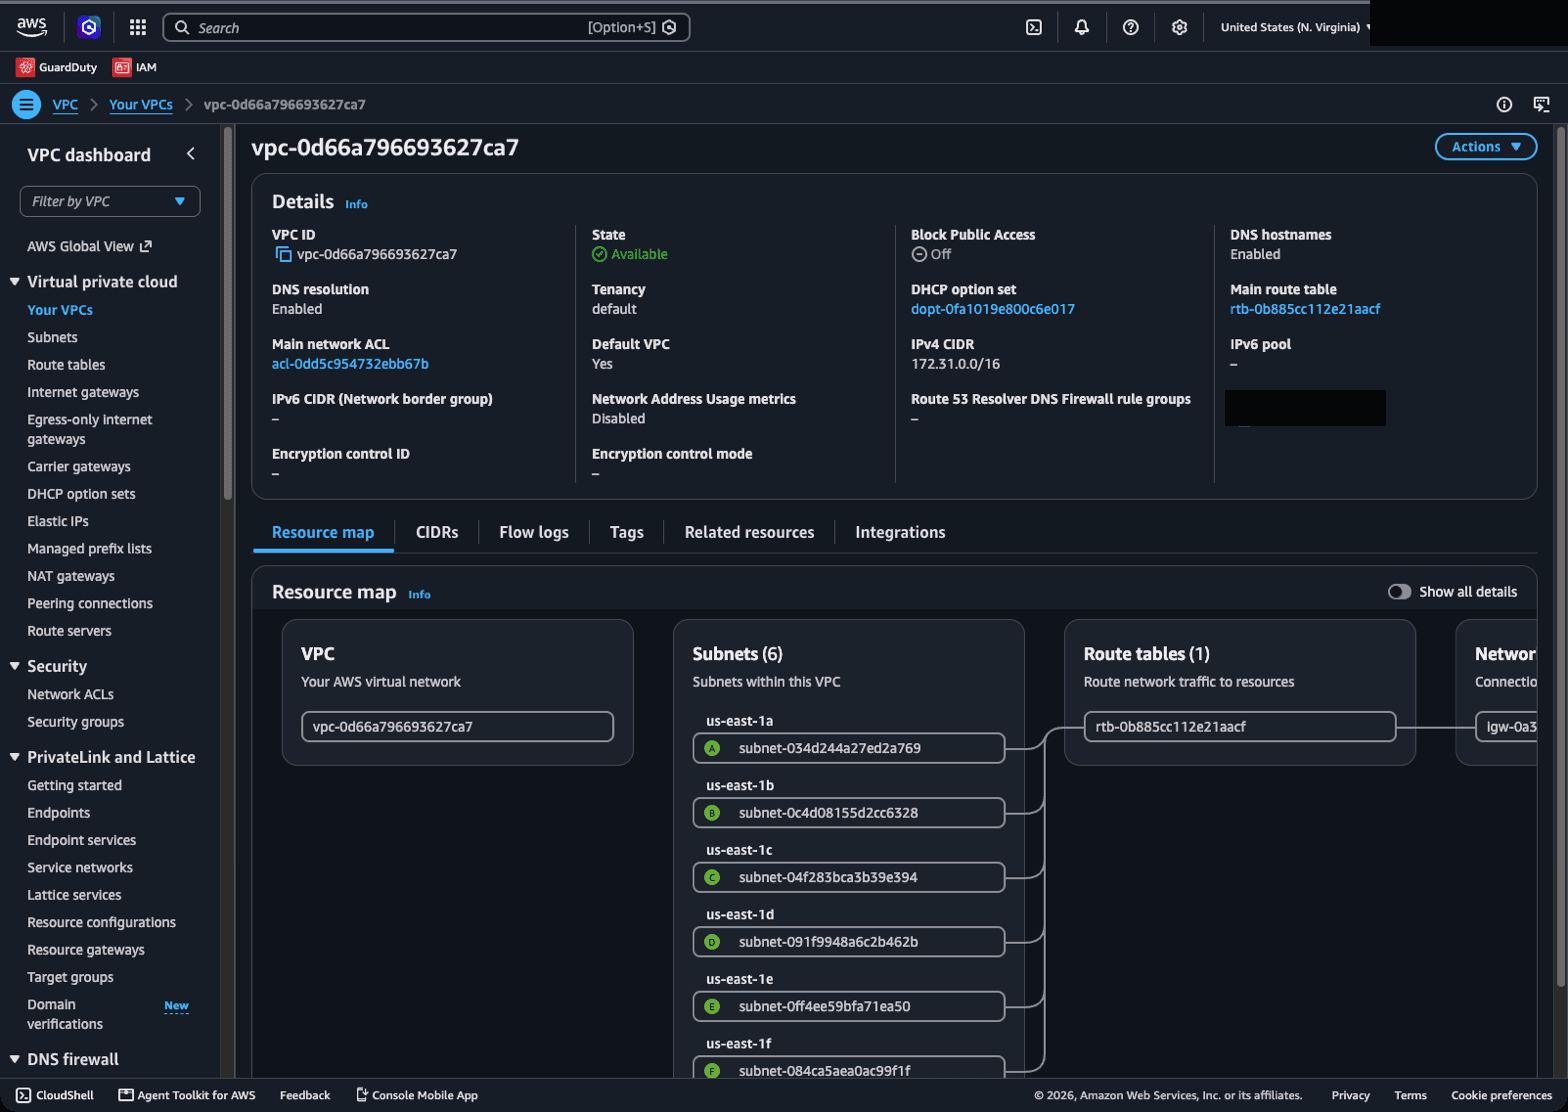Toggle the side navigation hamburger button
Screen dimensions: 1568x1112
point(26,104)
